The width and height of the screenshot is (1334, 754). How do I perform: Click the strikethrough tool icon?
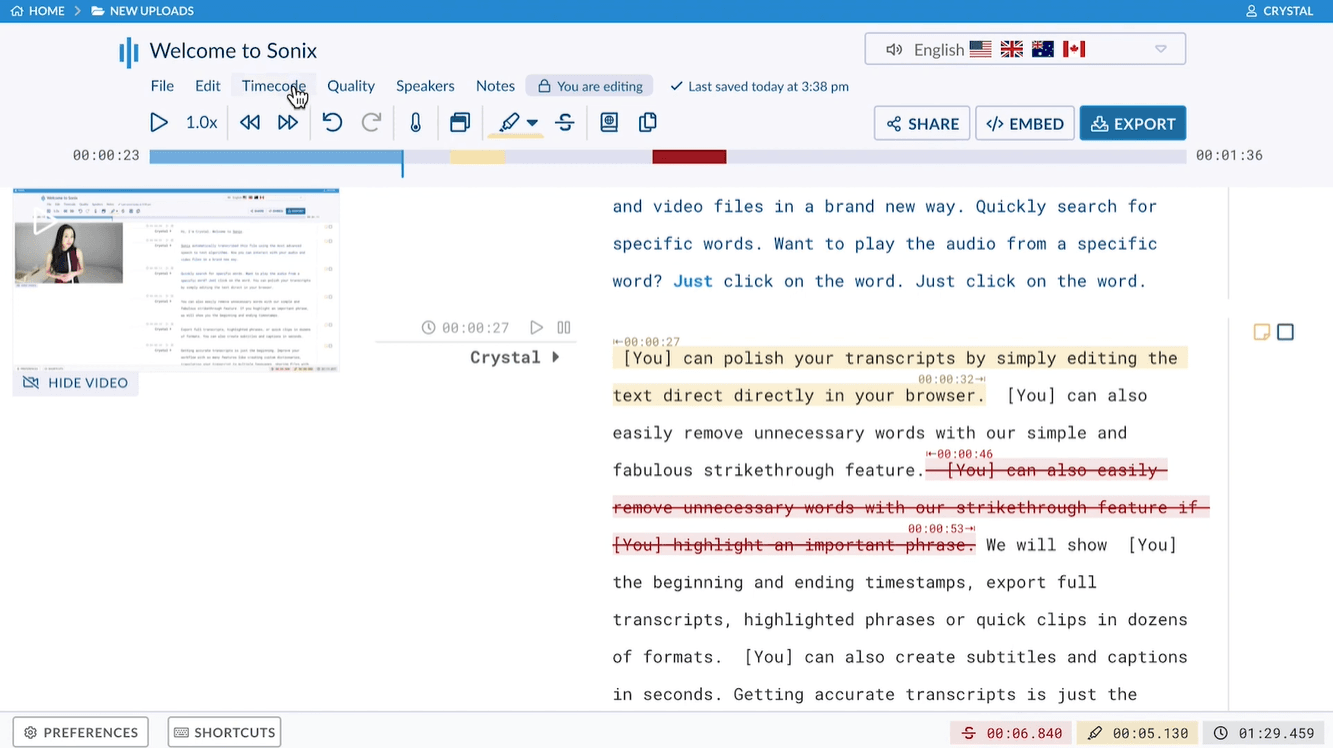coord(565,123)
